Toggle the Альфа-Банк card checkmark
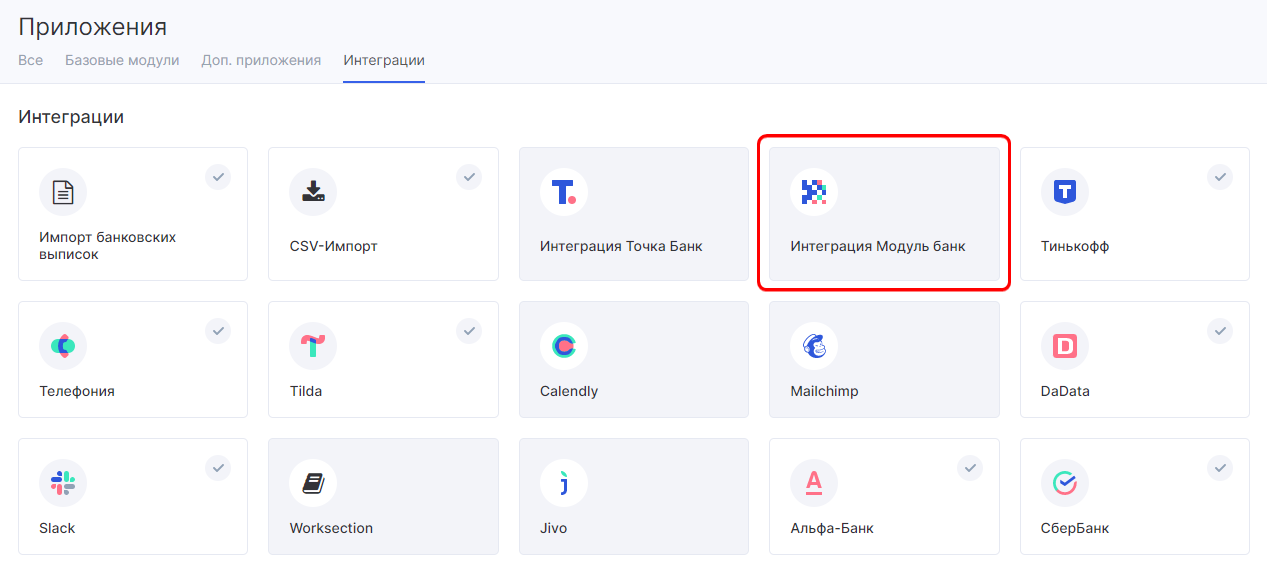1267x570 pixels. (x=970, y=468)
